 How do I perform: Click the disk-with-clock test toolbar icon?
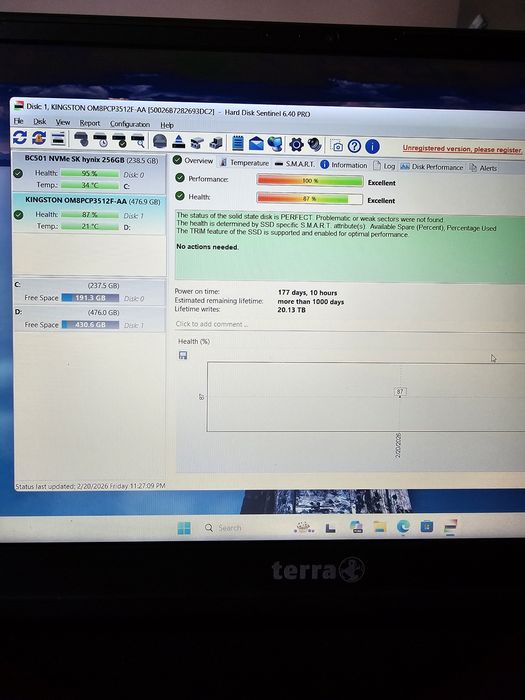pyautogui.click(x=100, y=140)
